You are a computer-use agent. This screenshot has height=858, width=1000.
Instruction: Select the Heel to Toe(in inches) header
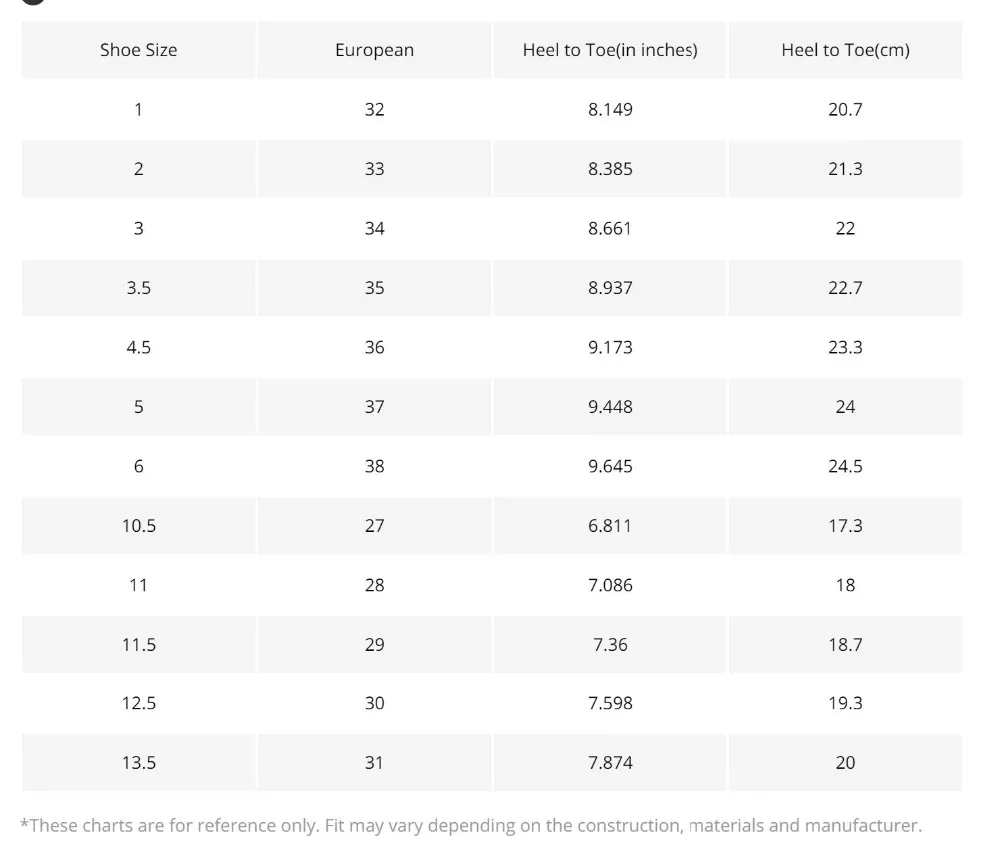pos(610,50)
